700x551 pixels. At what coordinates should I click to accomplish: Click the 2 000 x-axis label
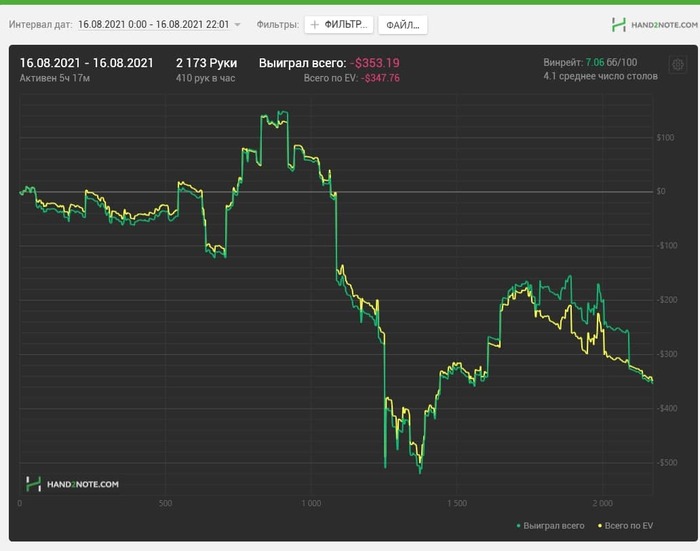click(603, 504)
